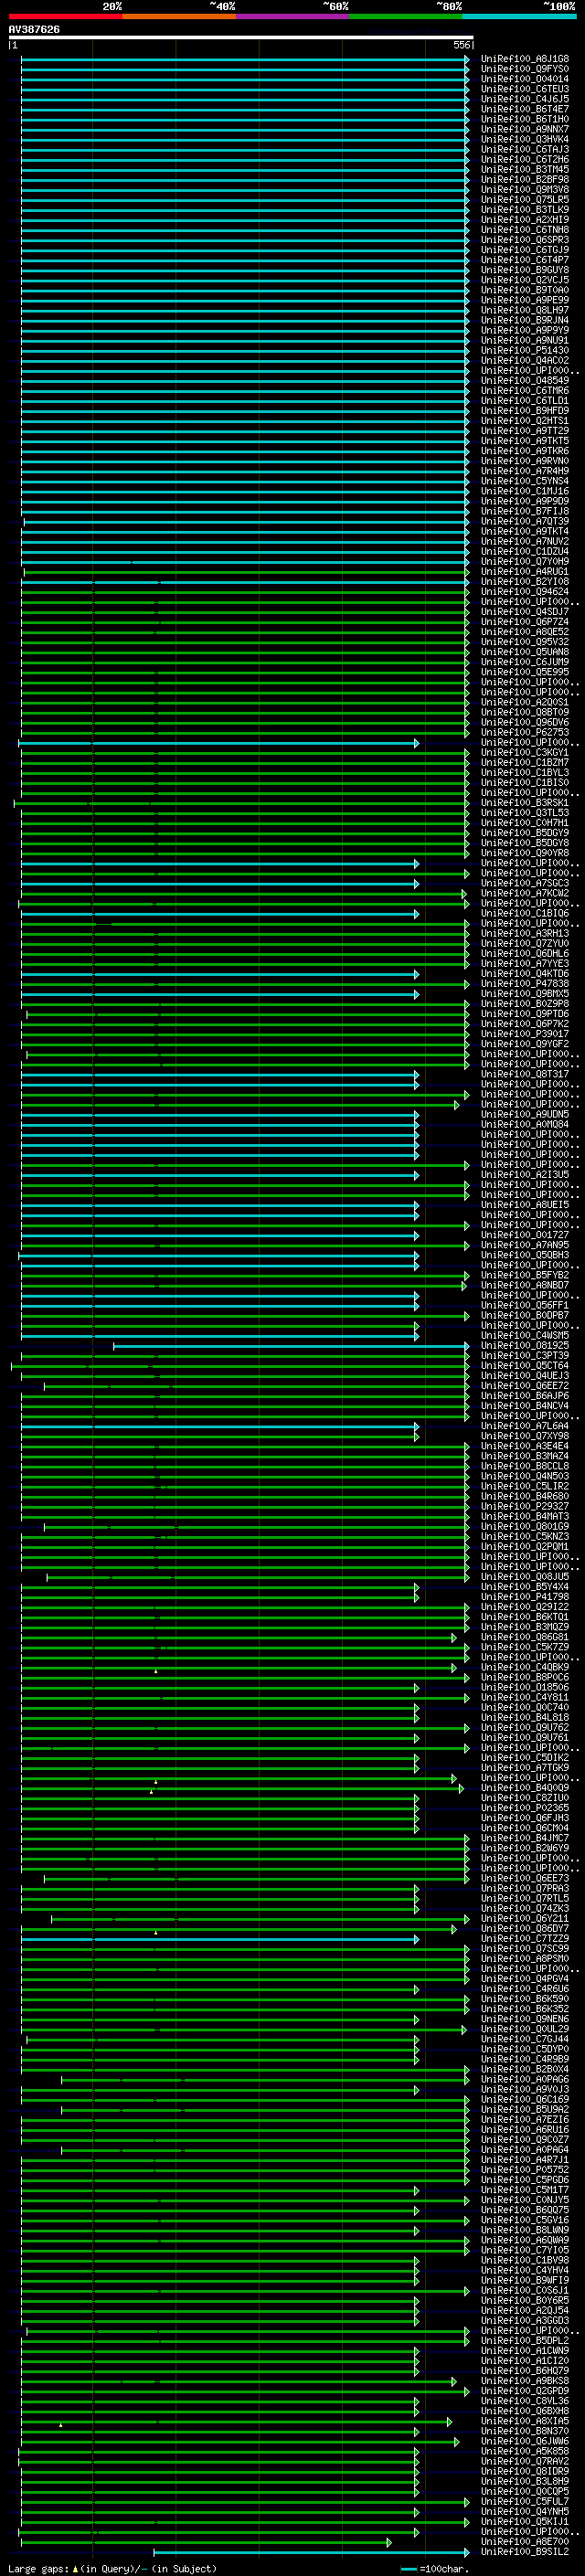585x2576 pixels.
Task: Open hit UniRef100_C6TEU3
Action: 525,89
